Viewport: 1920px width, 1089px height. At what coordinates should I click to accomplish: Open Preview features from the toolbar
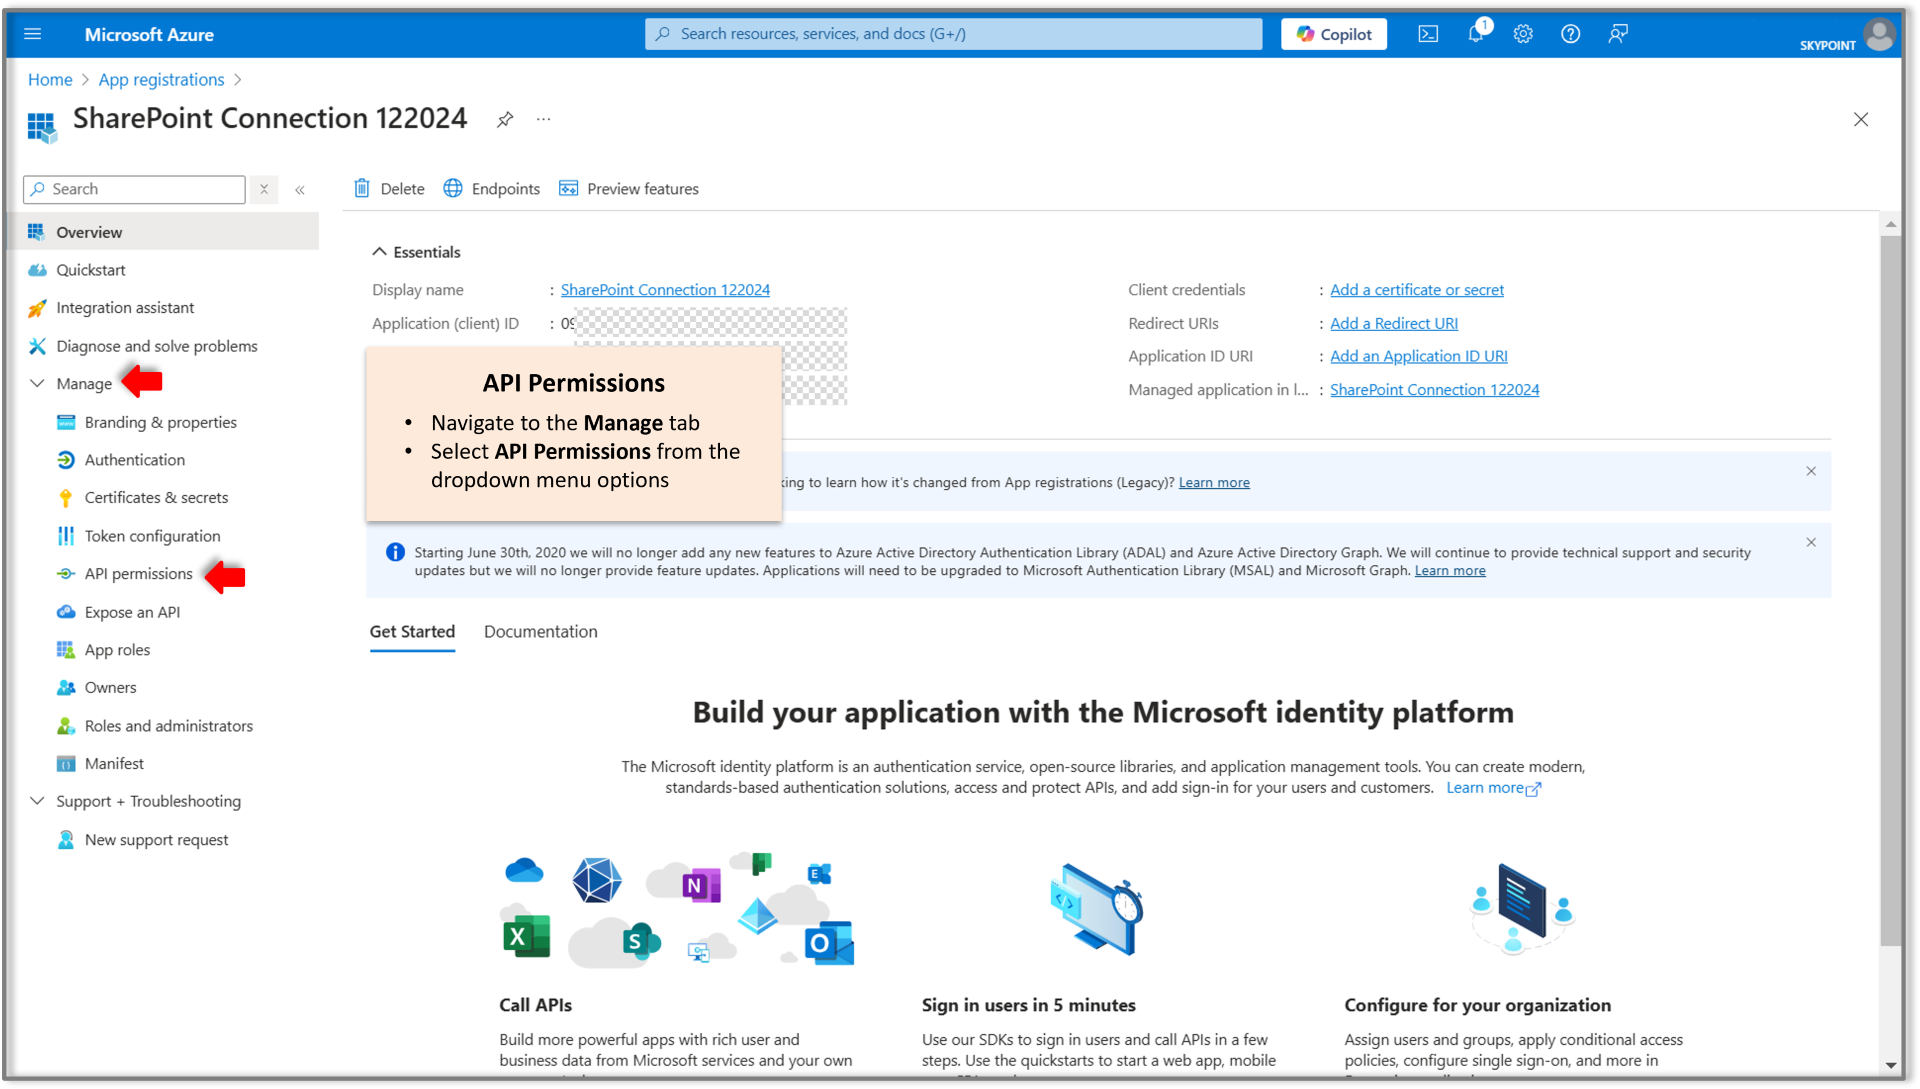(629, 189)
